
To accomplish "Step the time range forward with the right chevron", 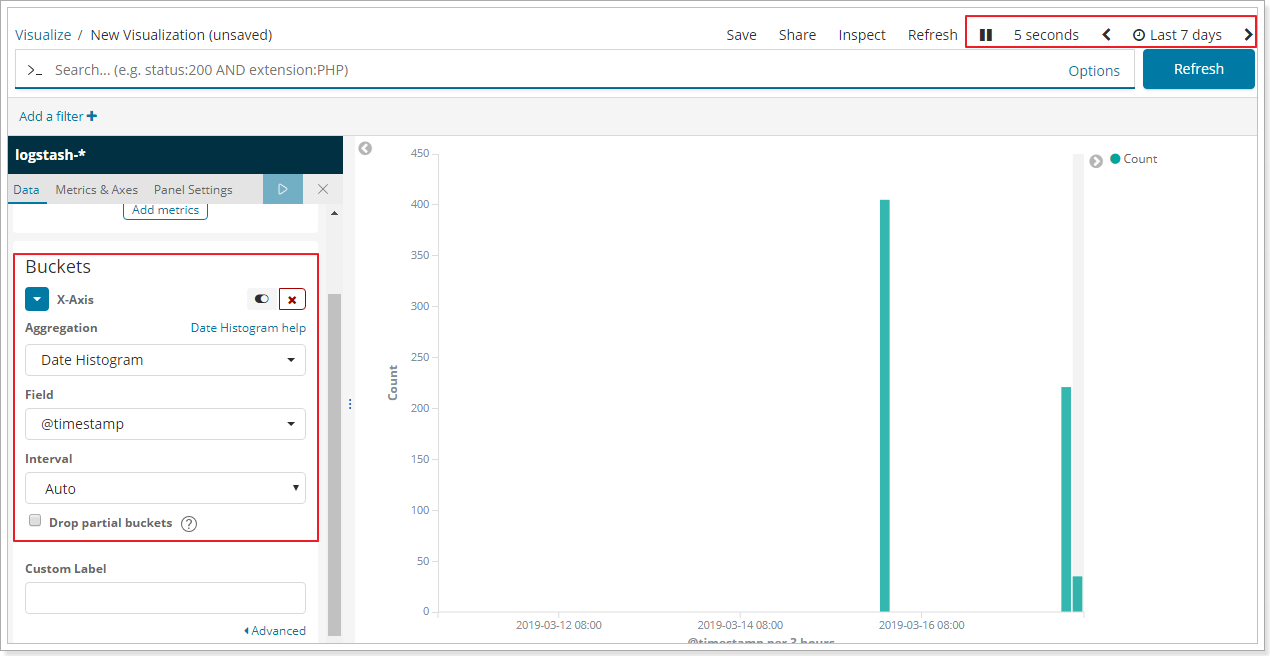I will pyautogui.click(x=1248, y=35).
